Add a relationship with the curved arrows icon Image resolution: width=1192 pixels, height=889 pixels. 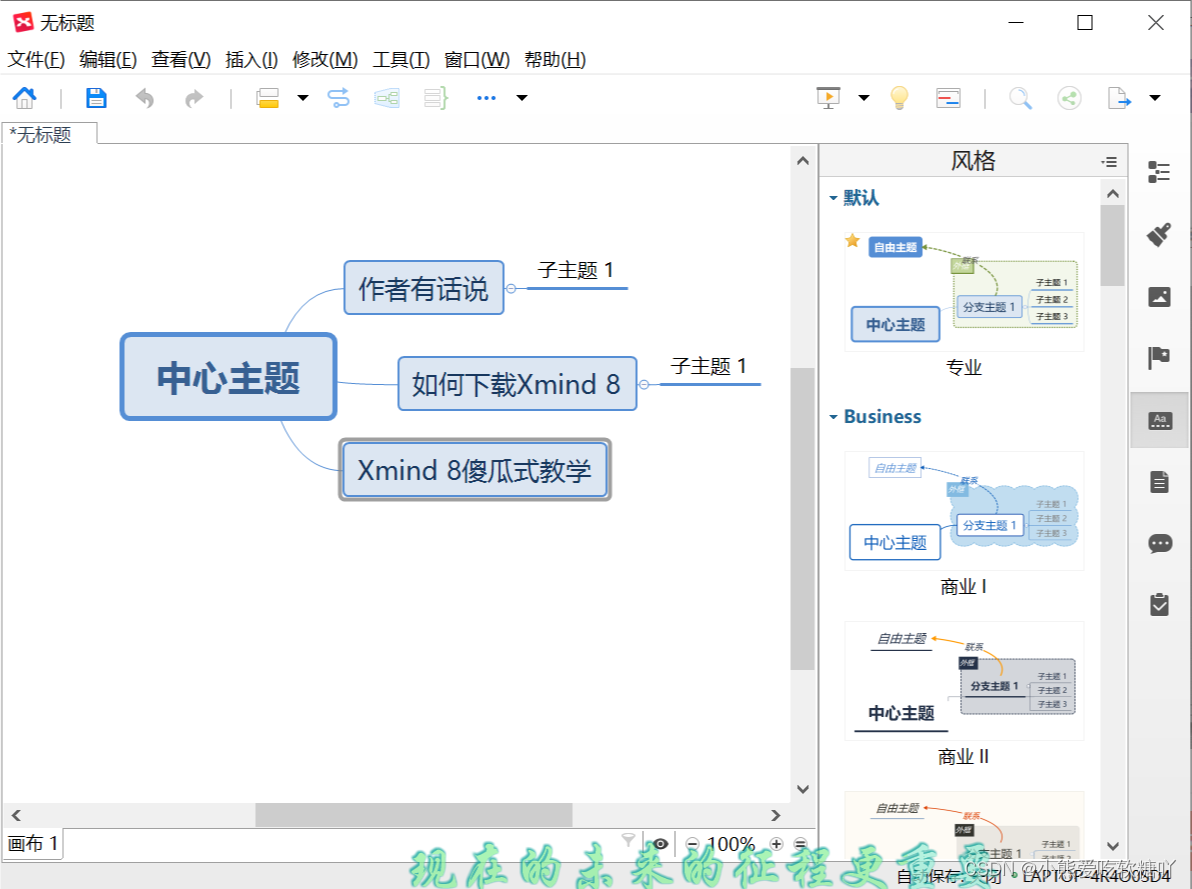click(338, 97)
